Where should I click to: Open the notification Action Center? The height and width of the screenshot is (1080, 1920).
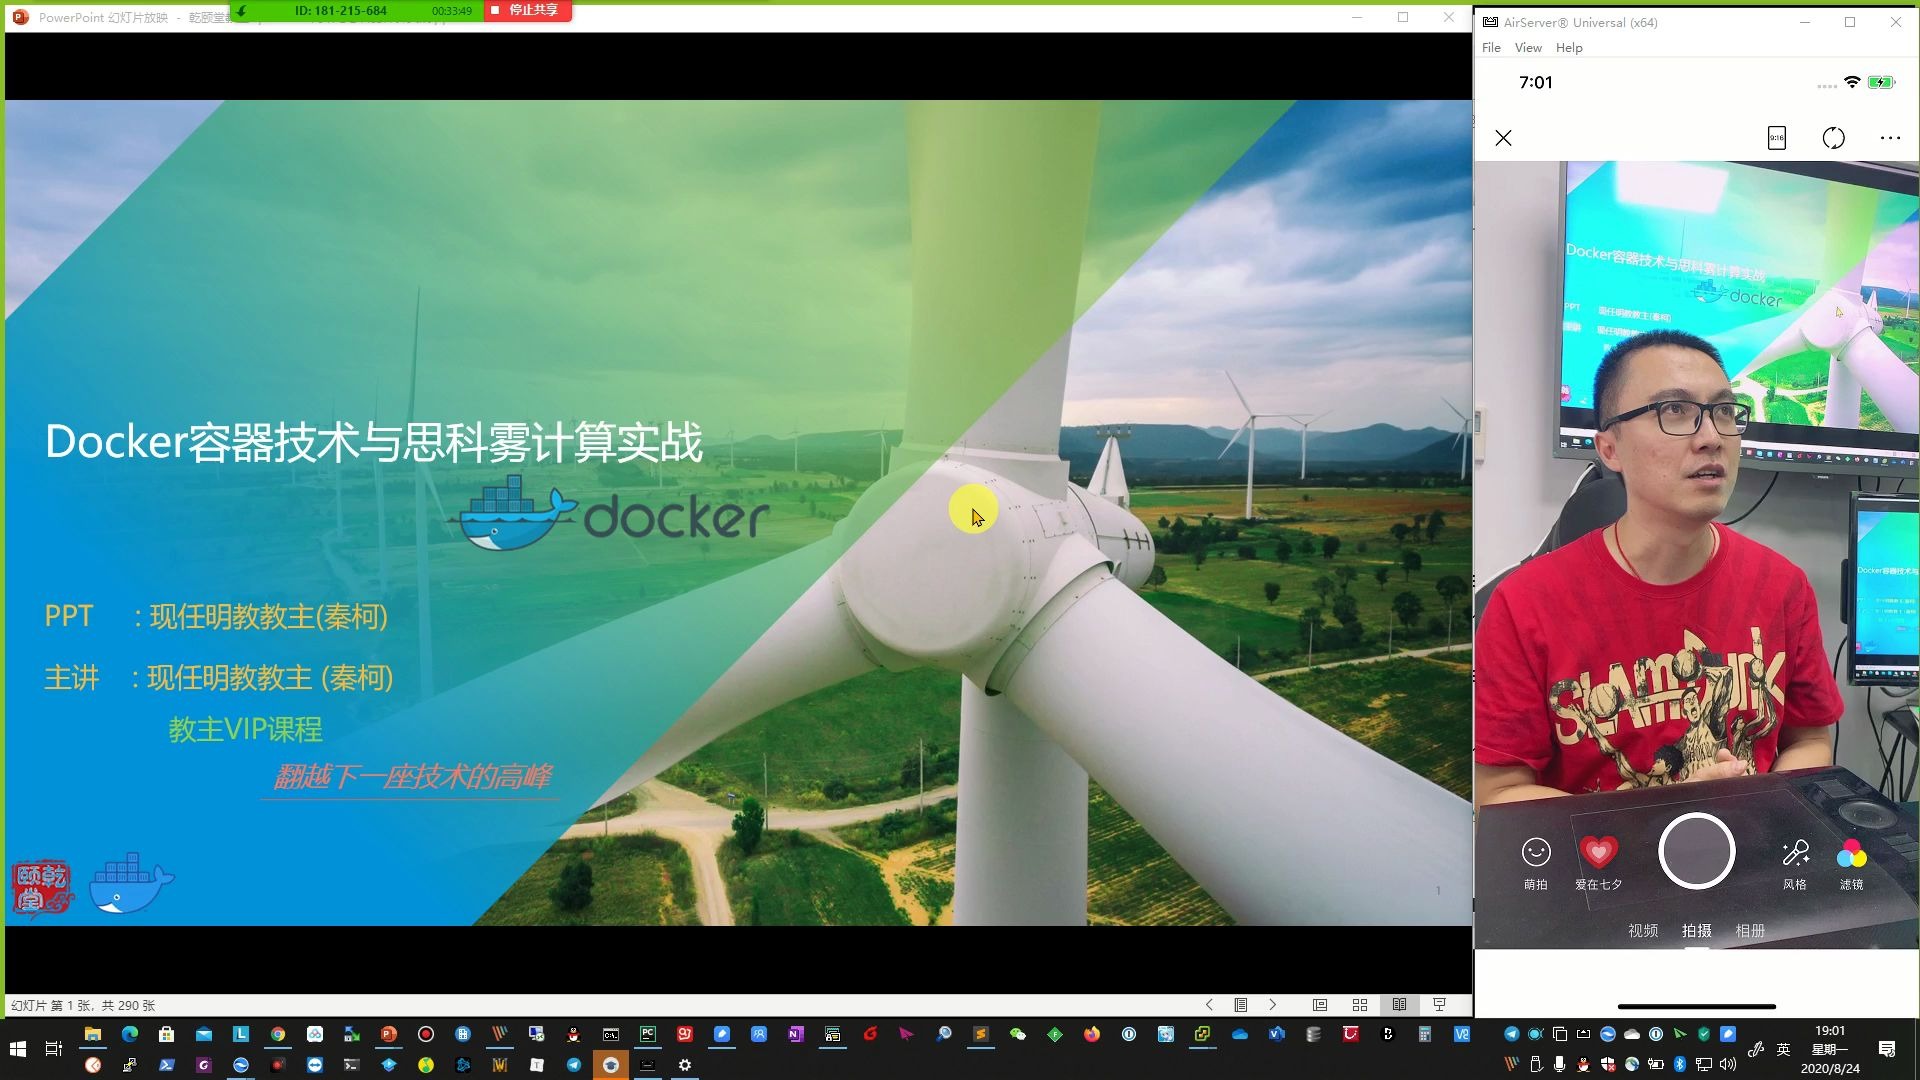pyautogui.click(x=1887, y=1049)
